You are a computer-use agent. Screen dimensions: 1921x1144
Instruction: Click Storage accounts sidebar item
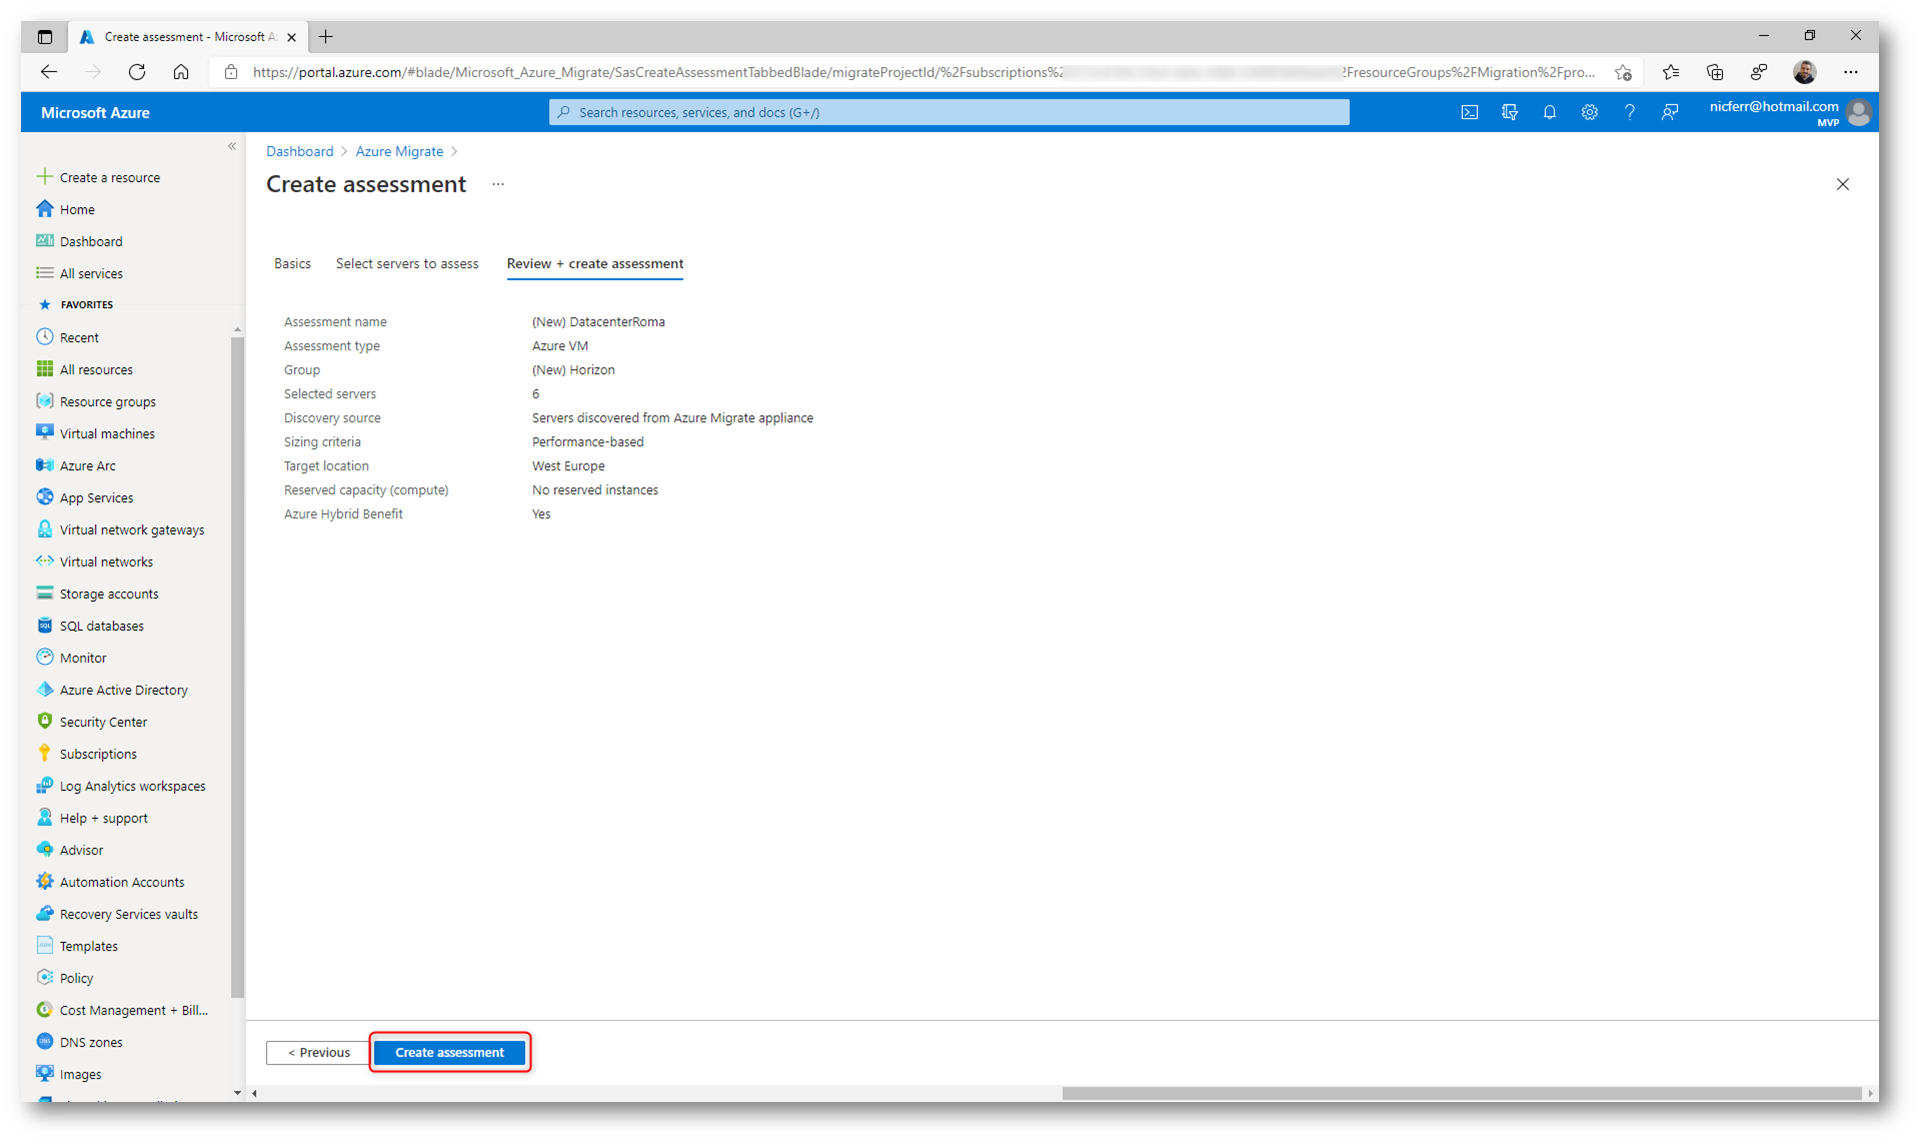pyautogui.click(x=109, y=593)
